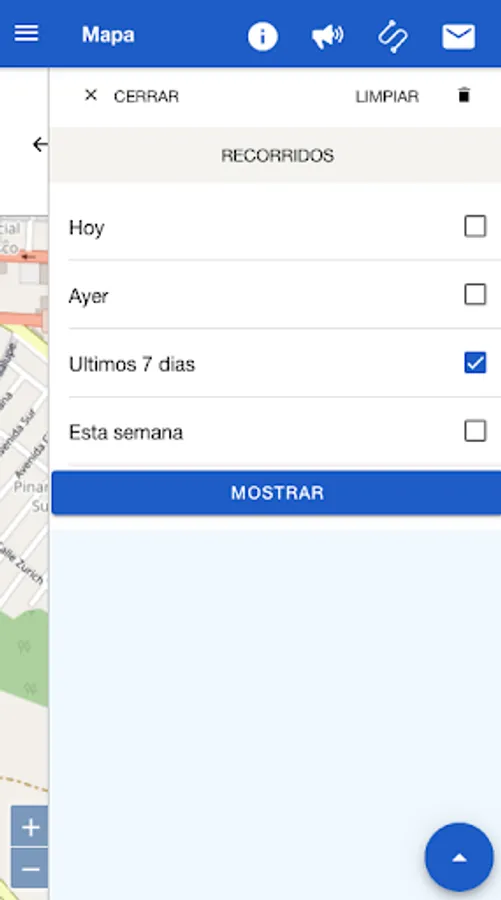Open the hamburger navigation menu
Screen dimensions: 501x900
pyautogui.click(x=26, y=33)
